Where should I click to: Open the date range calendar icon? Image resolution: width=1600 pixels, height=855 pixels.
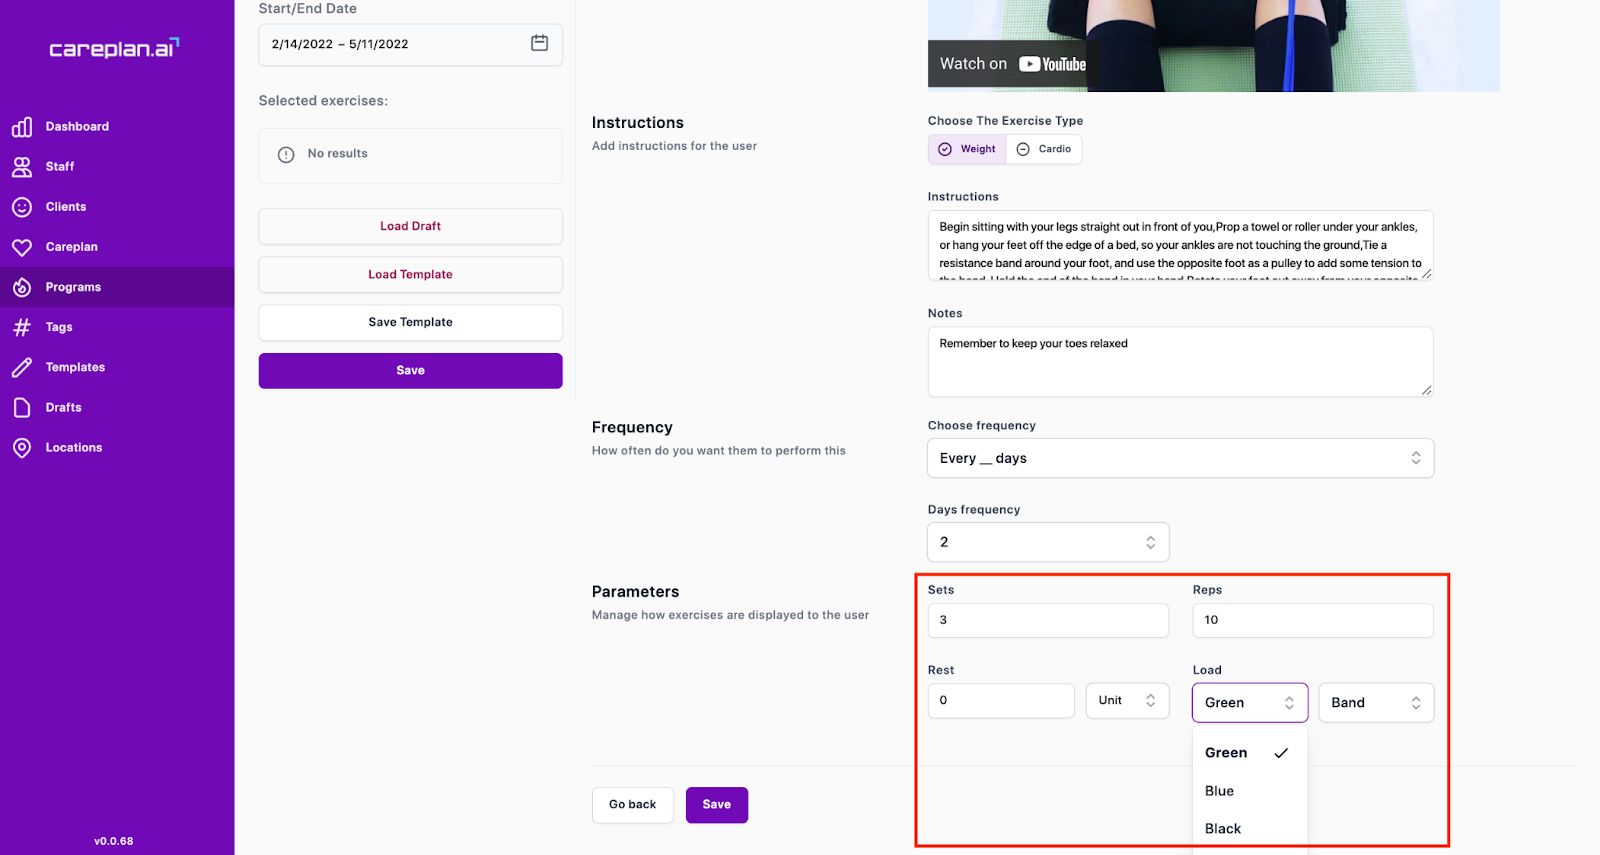[539, 43]
